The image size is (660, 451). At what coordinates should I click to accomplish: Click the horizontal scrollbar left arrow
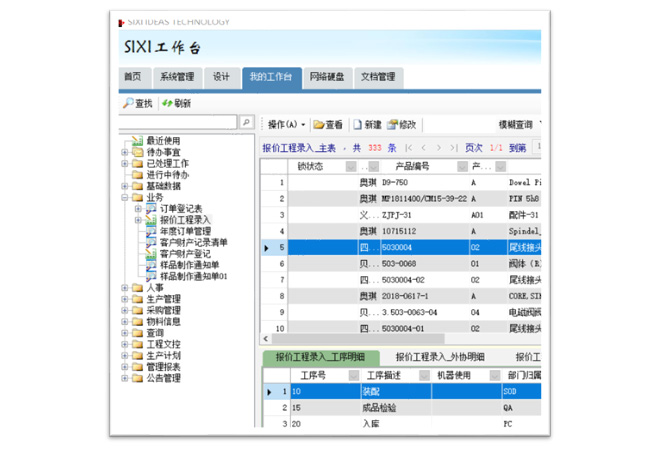[266, 339]
